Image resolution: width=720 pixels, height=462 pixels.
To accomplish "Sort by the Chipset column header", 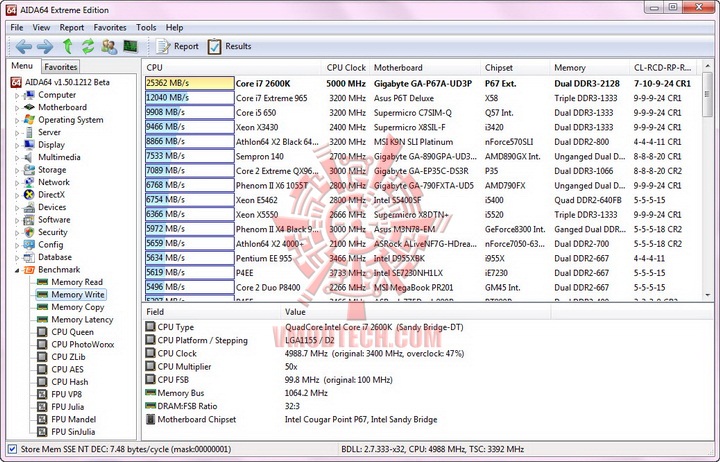I will (x=515, y=68).
